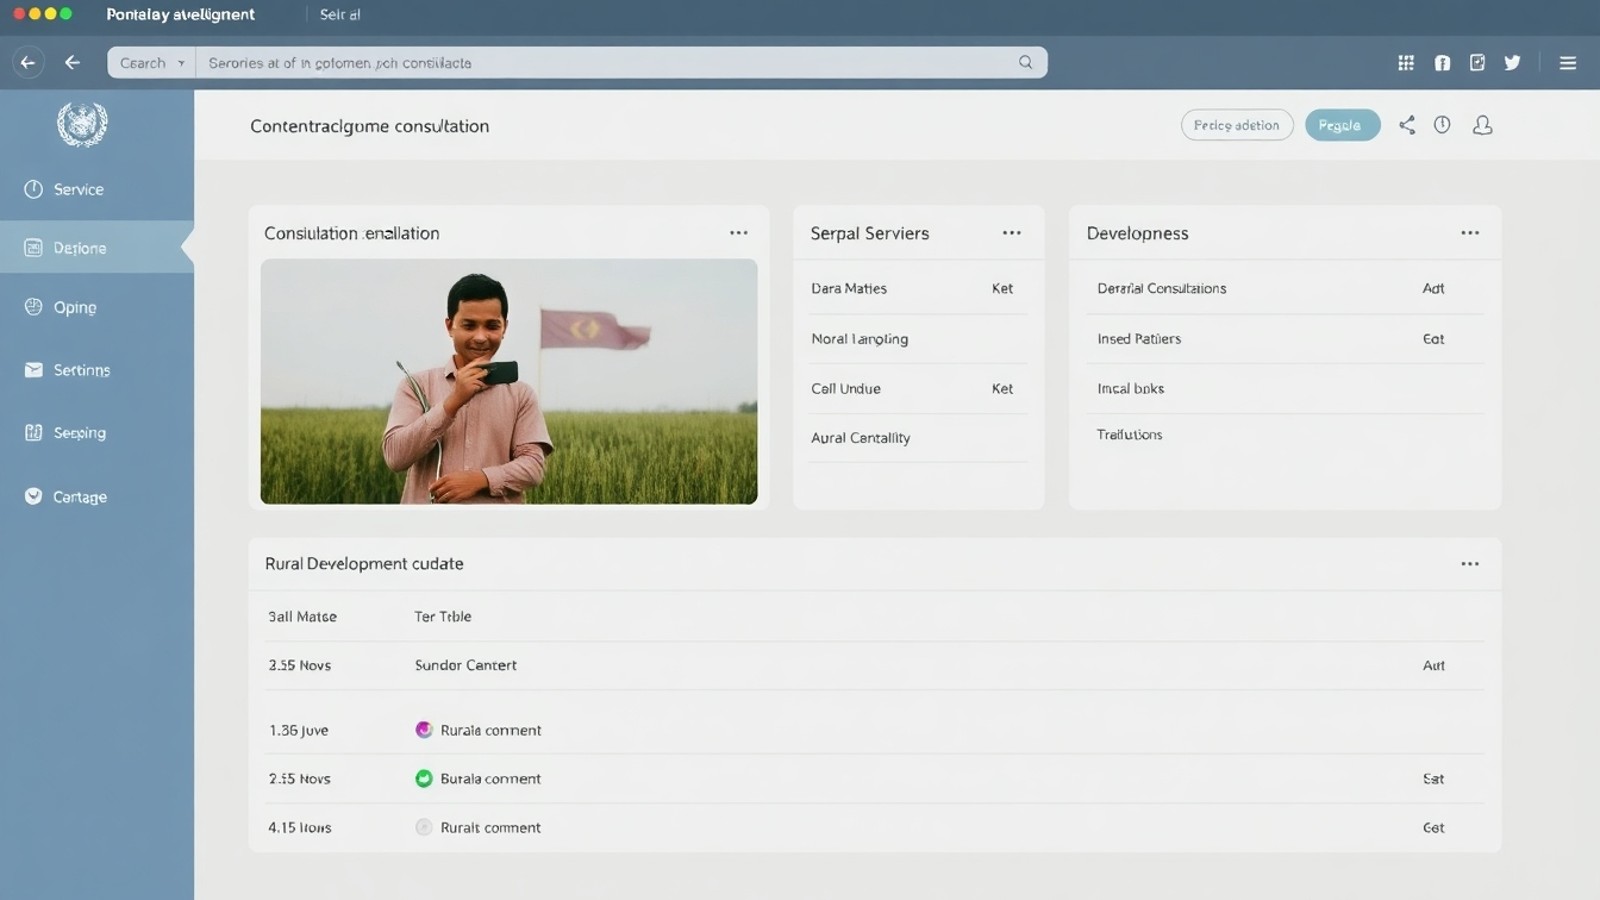
Task: Click the Service clock icon
Action: (x=33, y=189)
